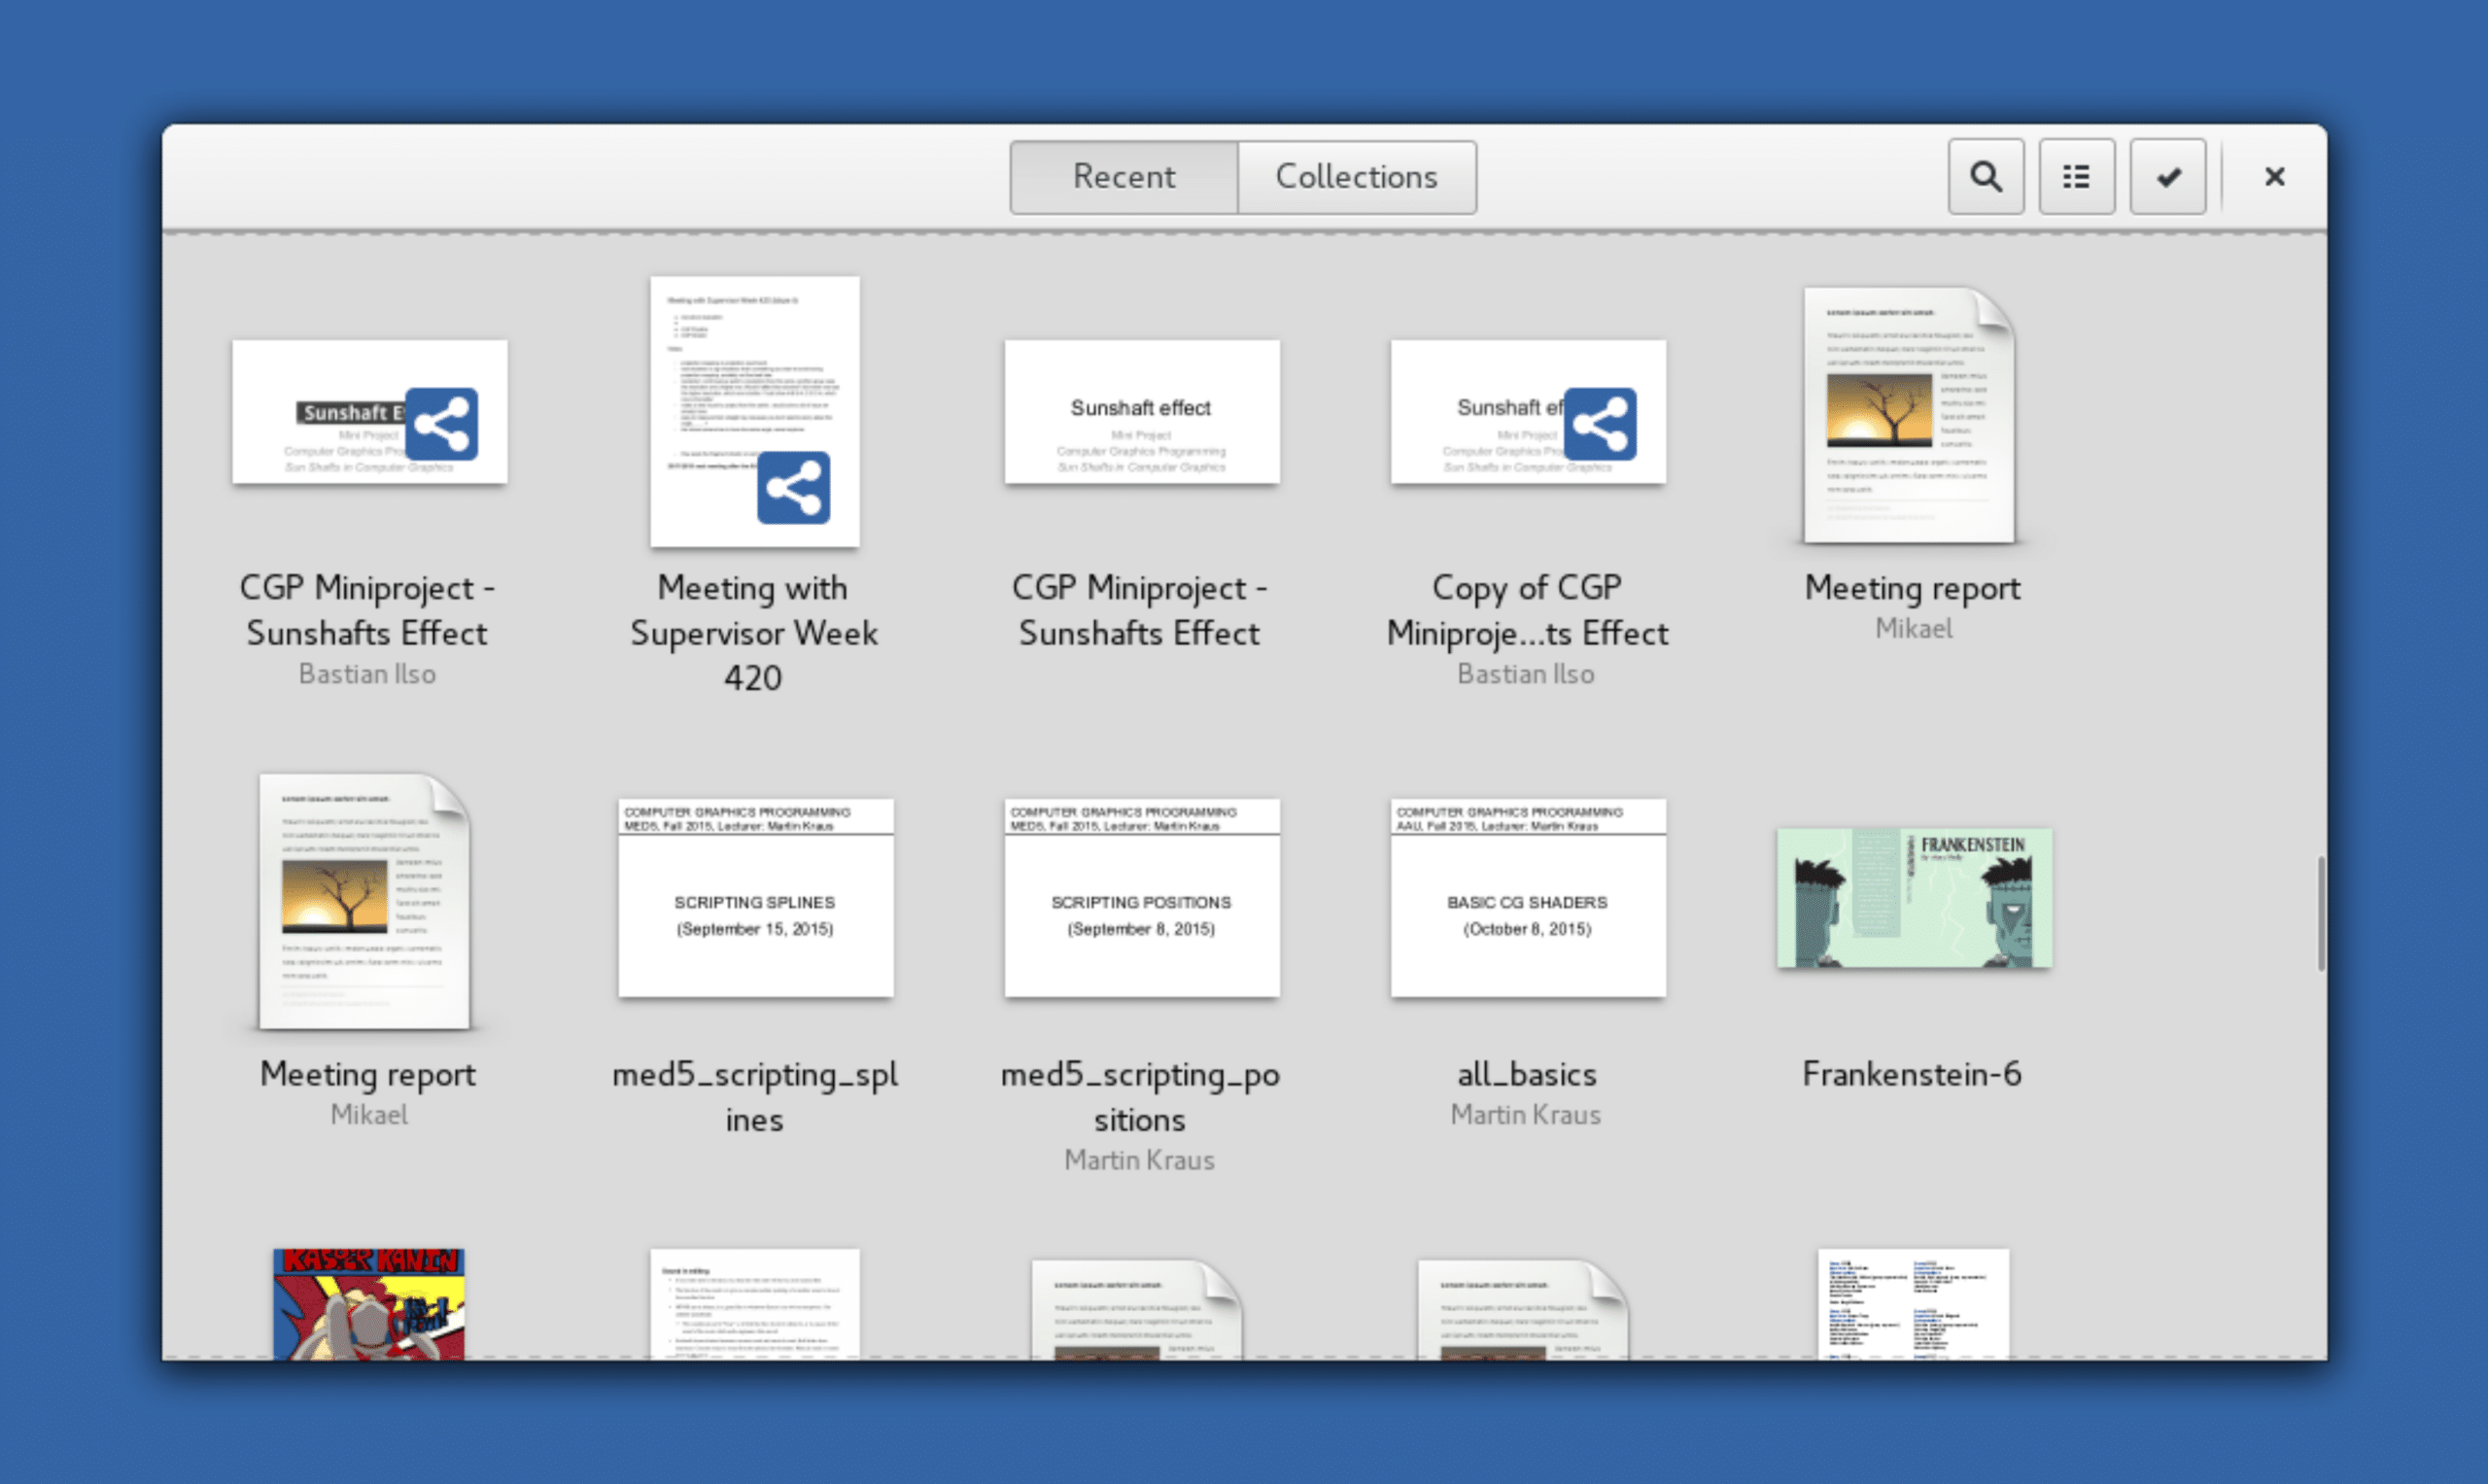Click the vertical scrollbar handle
The width and height of the screenshot is (2488, 1484).
click(2321, 913)
